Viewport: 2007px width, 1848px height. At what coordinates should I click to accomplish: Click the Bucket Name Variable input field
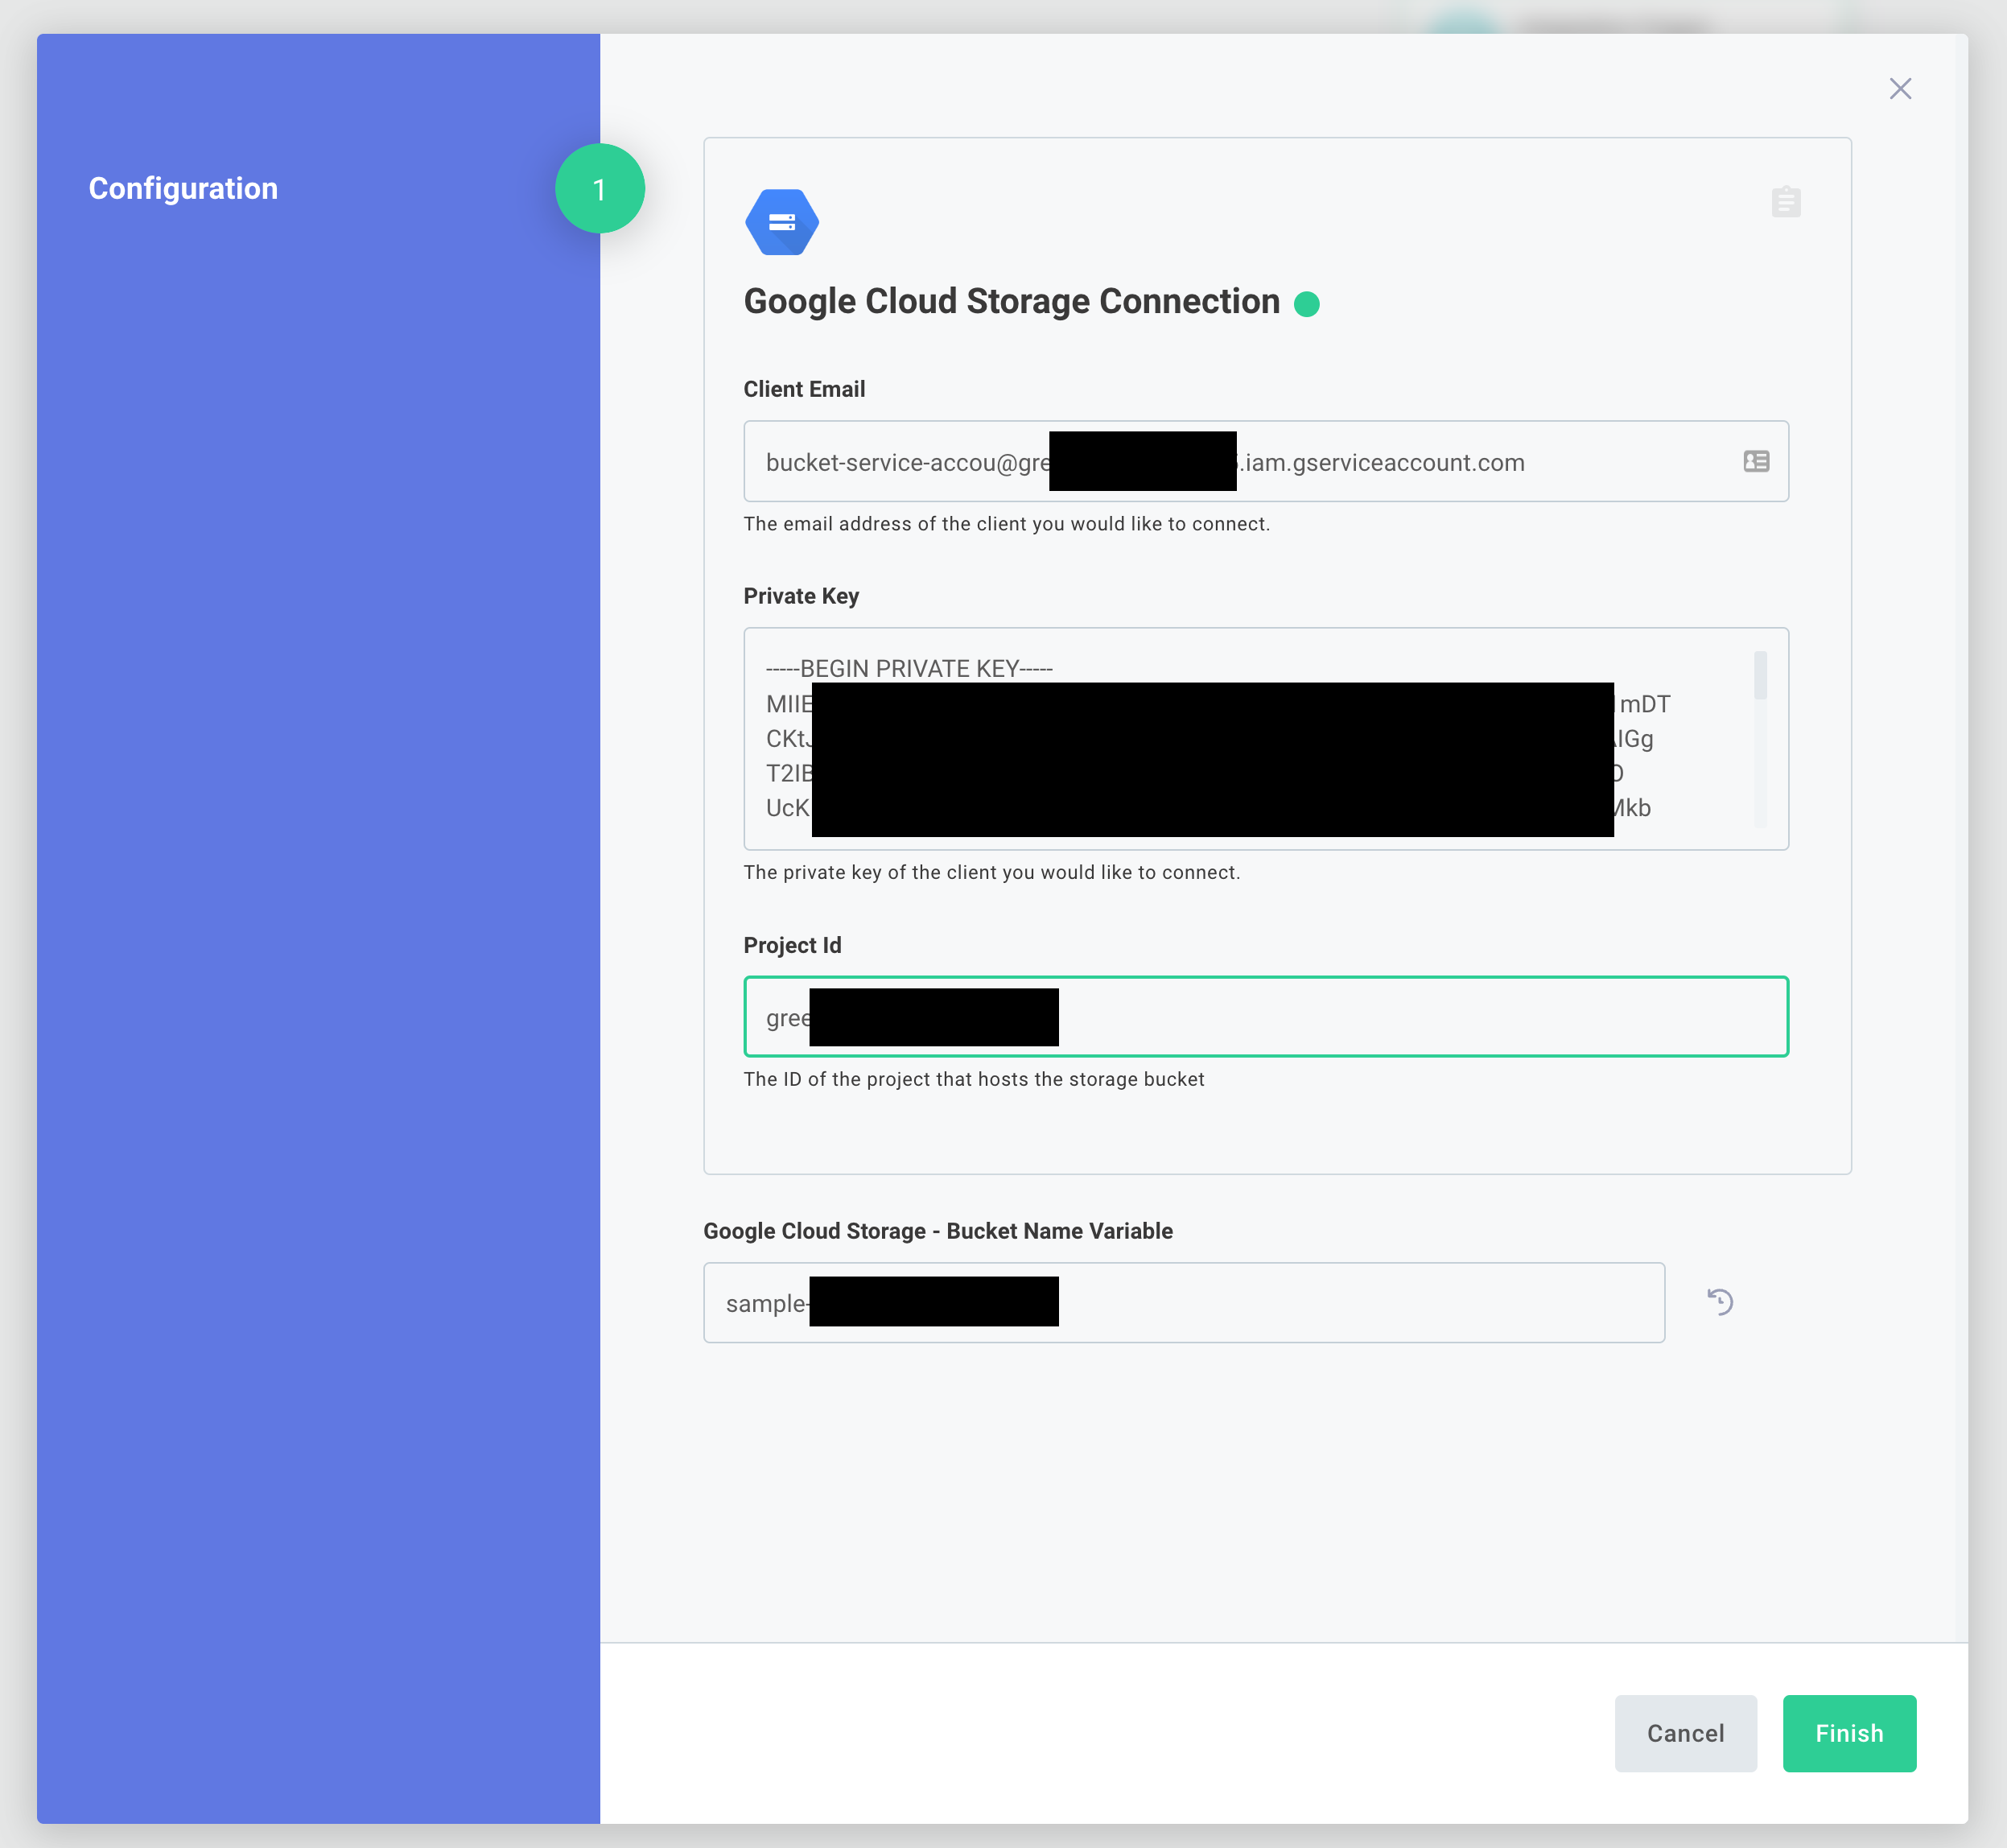point(1184,1302)
